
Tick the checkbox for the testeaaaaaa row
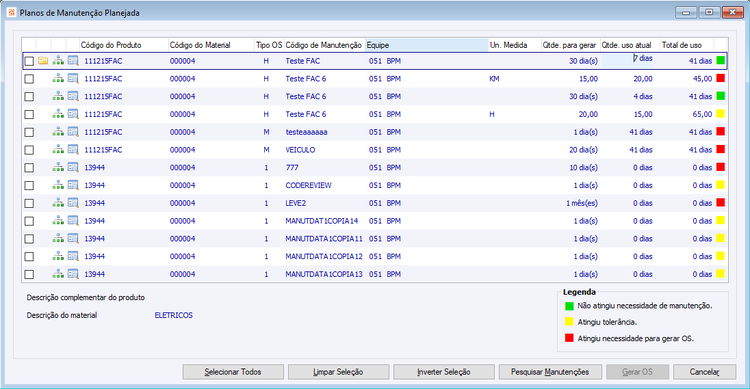[x=29, y=132]
